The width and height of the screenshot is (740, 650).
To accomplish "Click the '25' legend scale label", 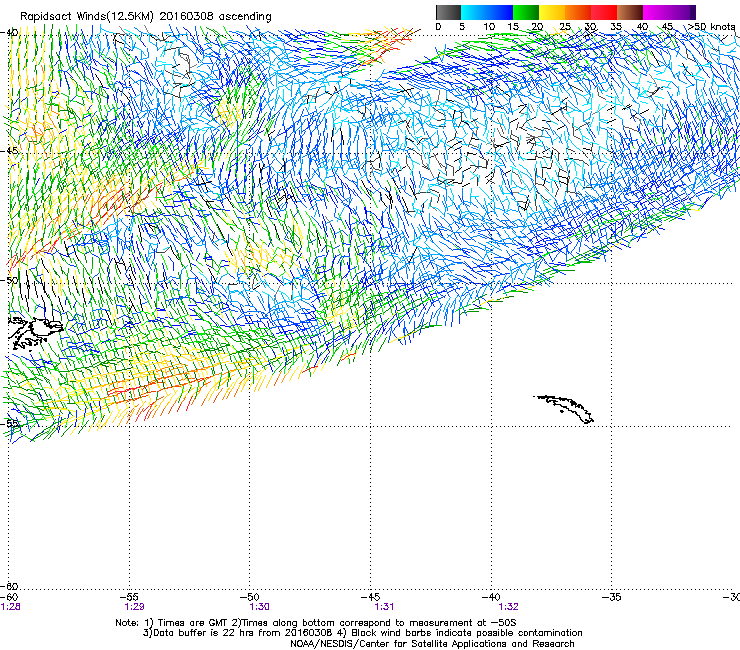I will pyautogui.click(x=565, y=27).
